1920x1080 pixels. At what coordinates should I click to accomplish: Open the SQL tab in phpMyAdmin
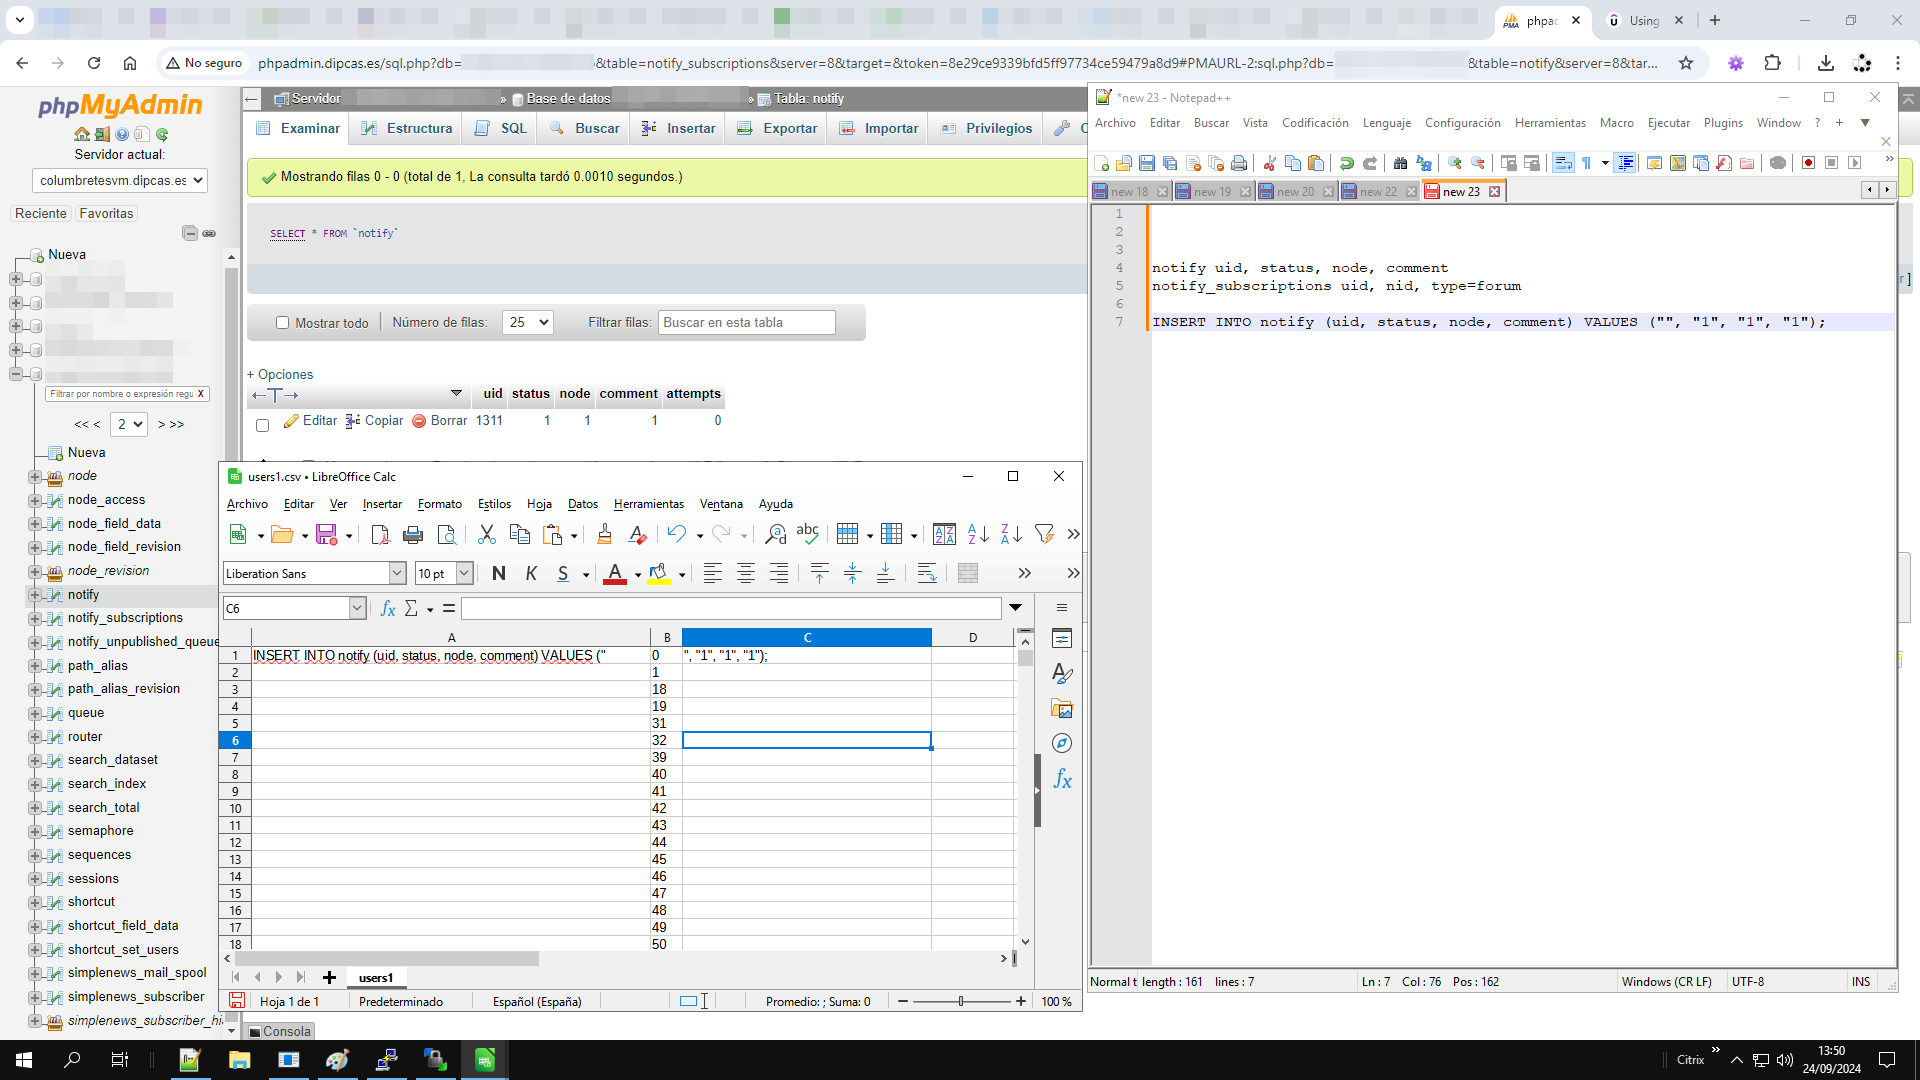[501, 128]
